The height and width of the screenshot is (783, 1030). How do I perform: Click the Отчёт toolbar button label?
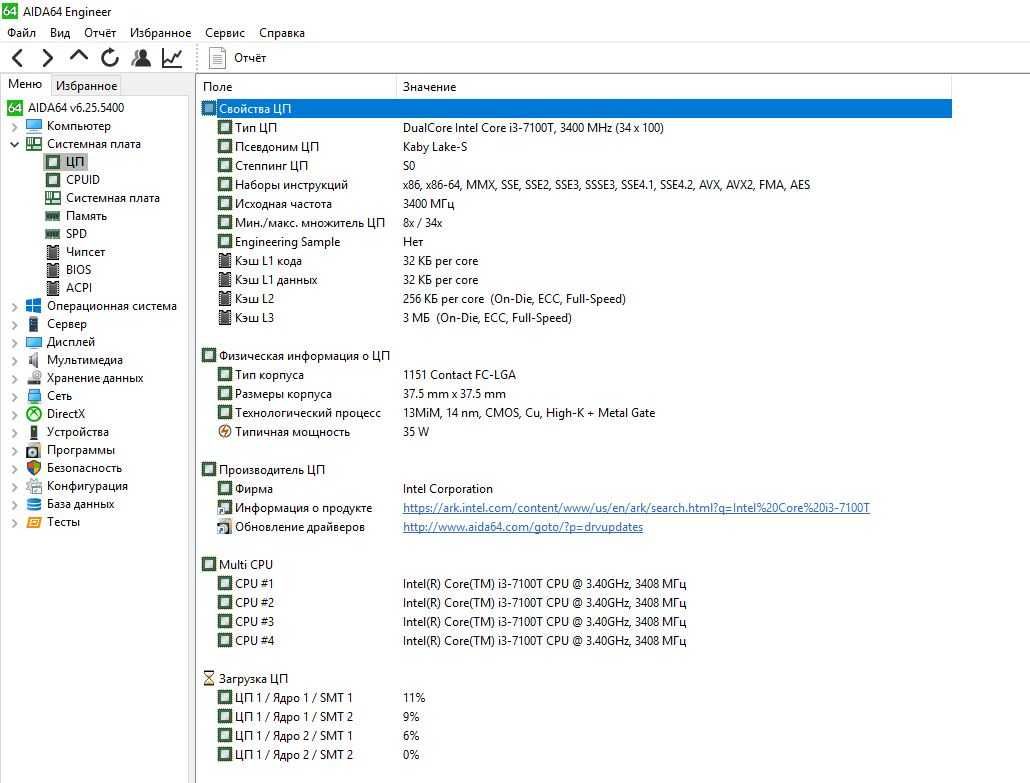pyautogui.click(x=250, y=58)
